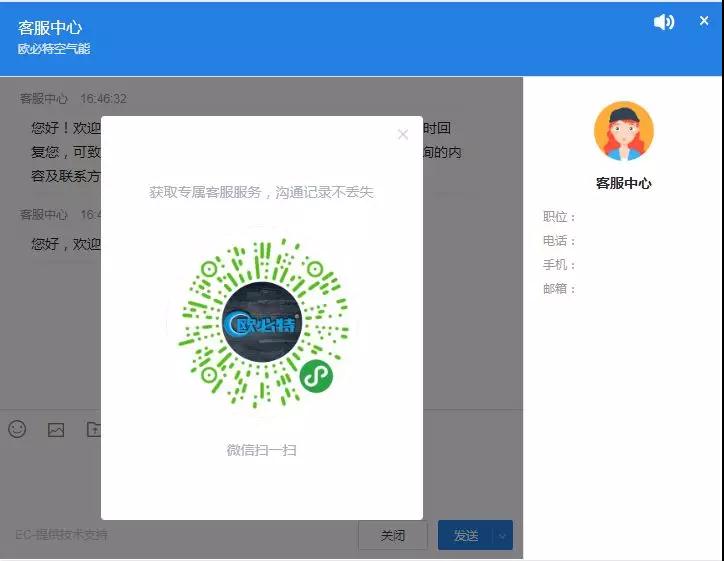Click the 微信扫一扫 caption text
Viewport: 724px width, 561px height.
[x=261, y=450]
